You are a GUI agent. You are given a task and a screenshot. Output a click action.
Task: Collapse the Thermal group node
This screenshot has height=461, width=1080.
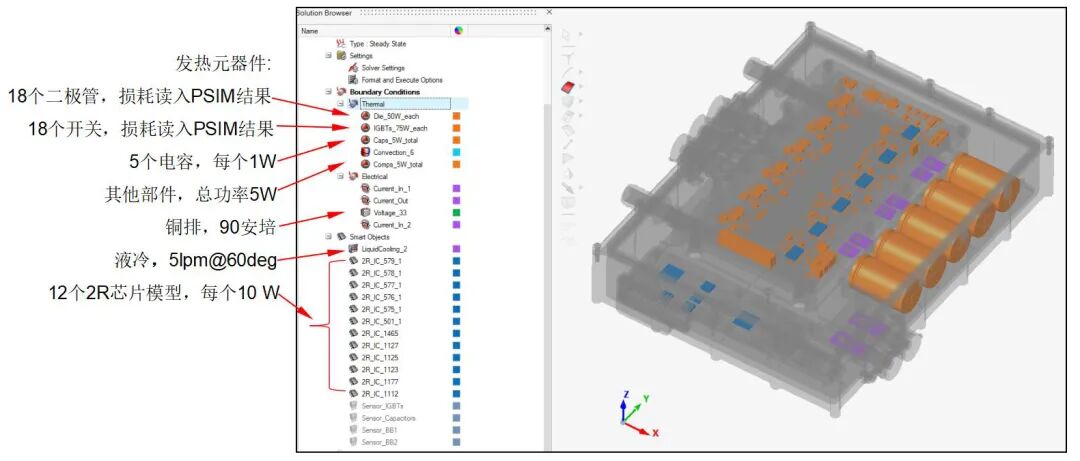[x=340, y=104]
